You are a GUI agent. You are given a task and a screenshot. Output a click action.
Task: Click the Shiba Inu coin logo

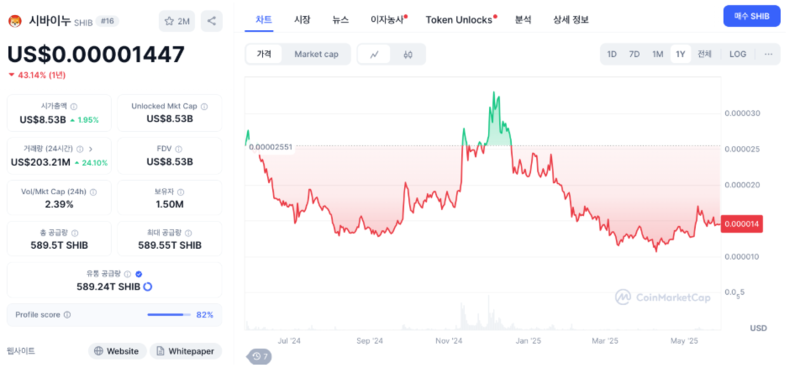click(x=16, y=21)
